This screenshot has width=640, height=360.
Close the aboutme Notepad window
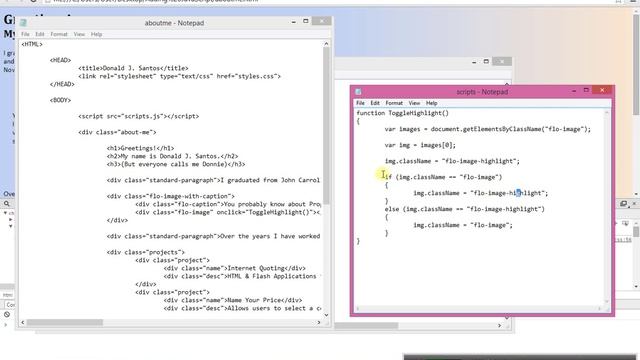point(322,21)
